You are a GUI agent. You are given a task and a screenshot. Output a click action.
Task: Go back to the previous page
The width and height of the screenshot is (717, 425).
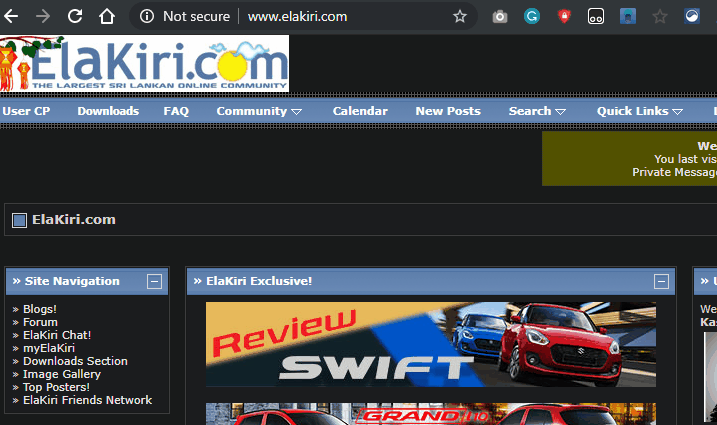pos(11,16)
